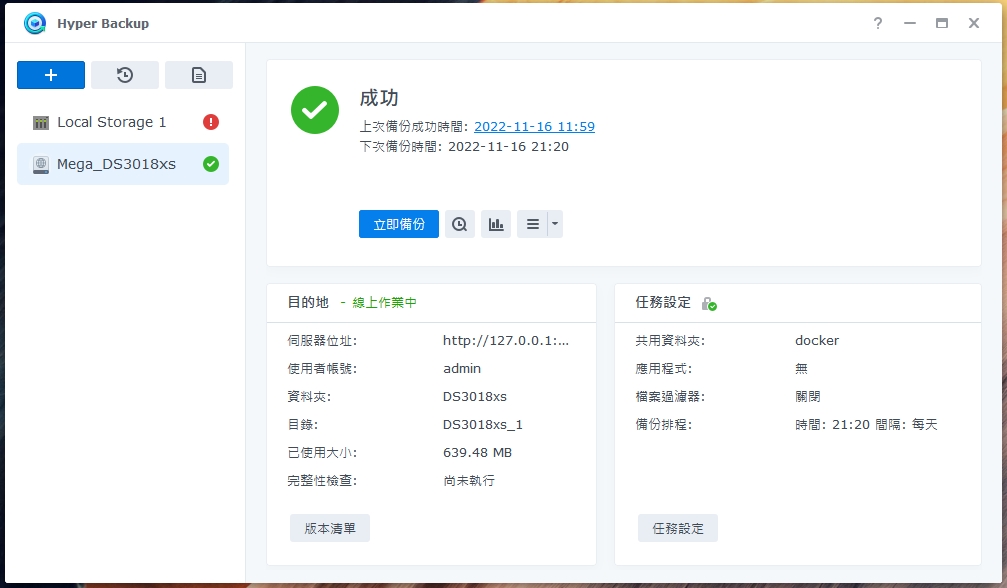This screenshot has width=1007, height=588.
Task: Click the blue plus create-task button
Action: [x=51, y=75]
